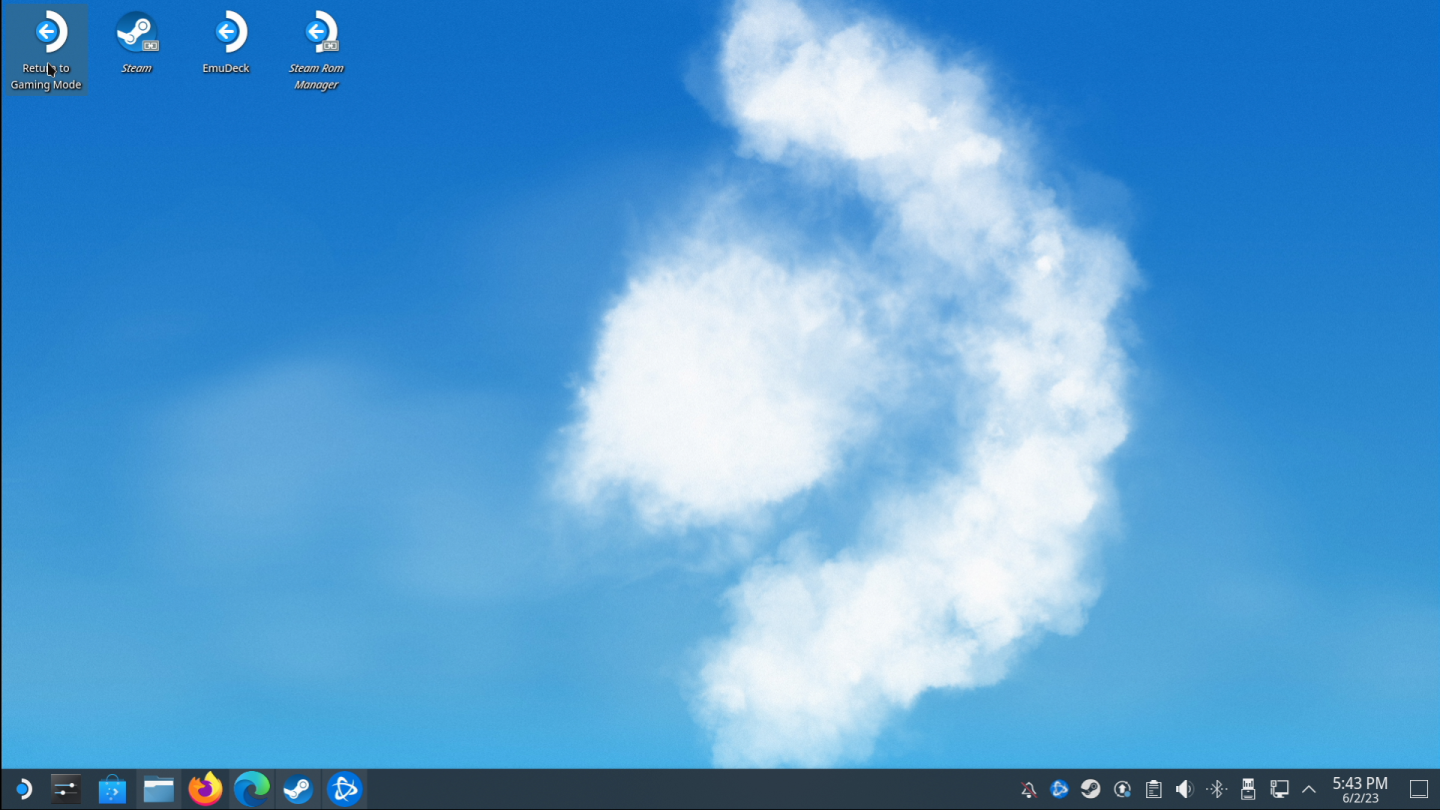The height and width of the screenshot is (810, 1440).
Task: Open the Dolphin file manager in the taskbar
Action: [159, 790]
